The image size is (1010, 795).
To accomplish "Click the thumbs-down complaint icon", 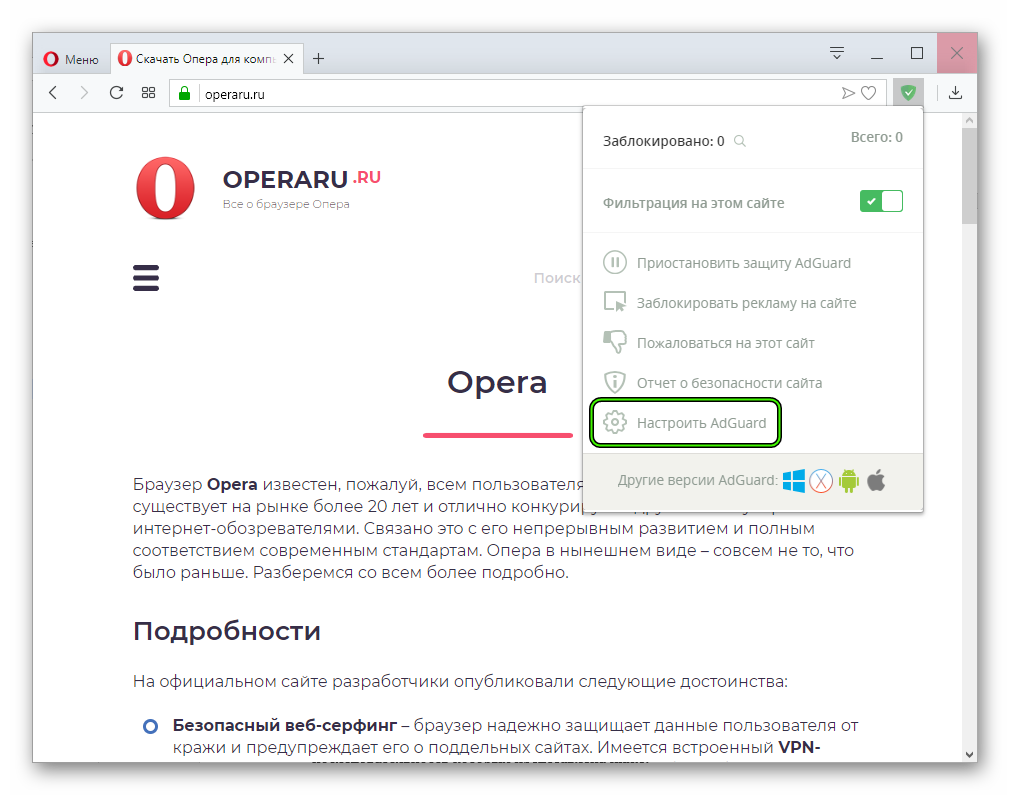I will tap(615, 342).
